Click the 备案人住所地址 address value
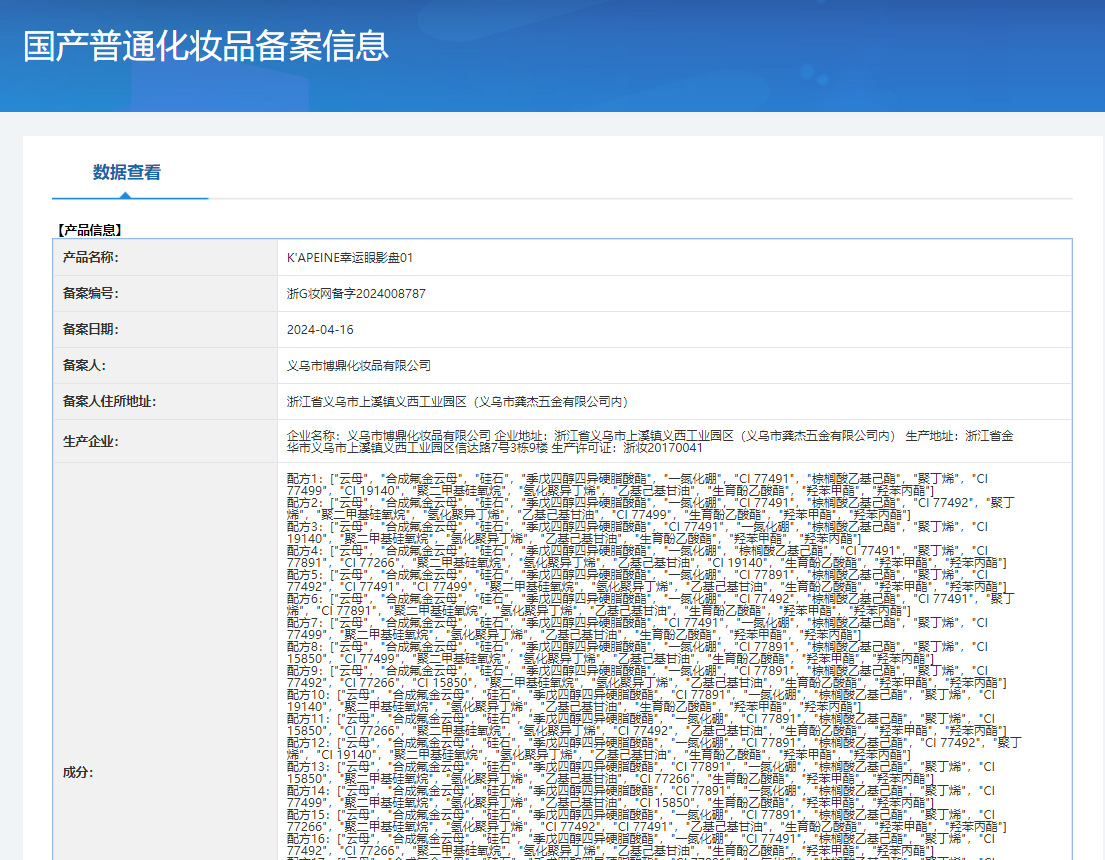Image resolution: width=1105 pixels, height=860 pixels. point(458,401)
